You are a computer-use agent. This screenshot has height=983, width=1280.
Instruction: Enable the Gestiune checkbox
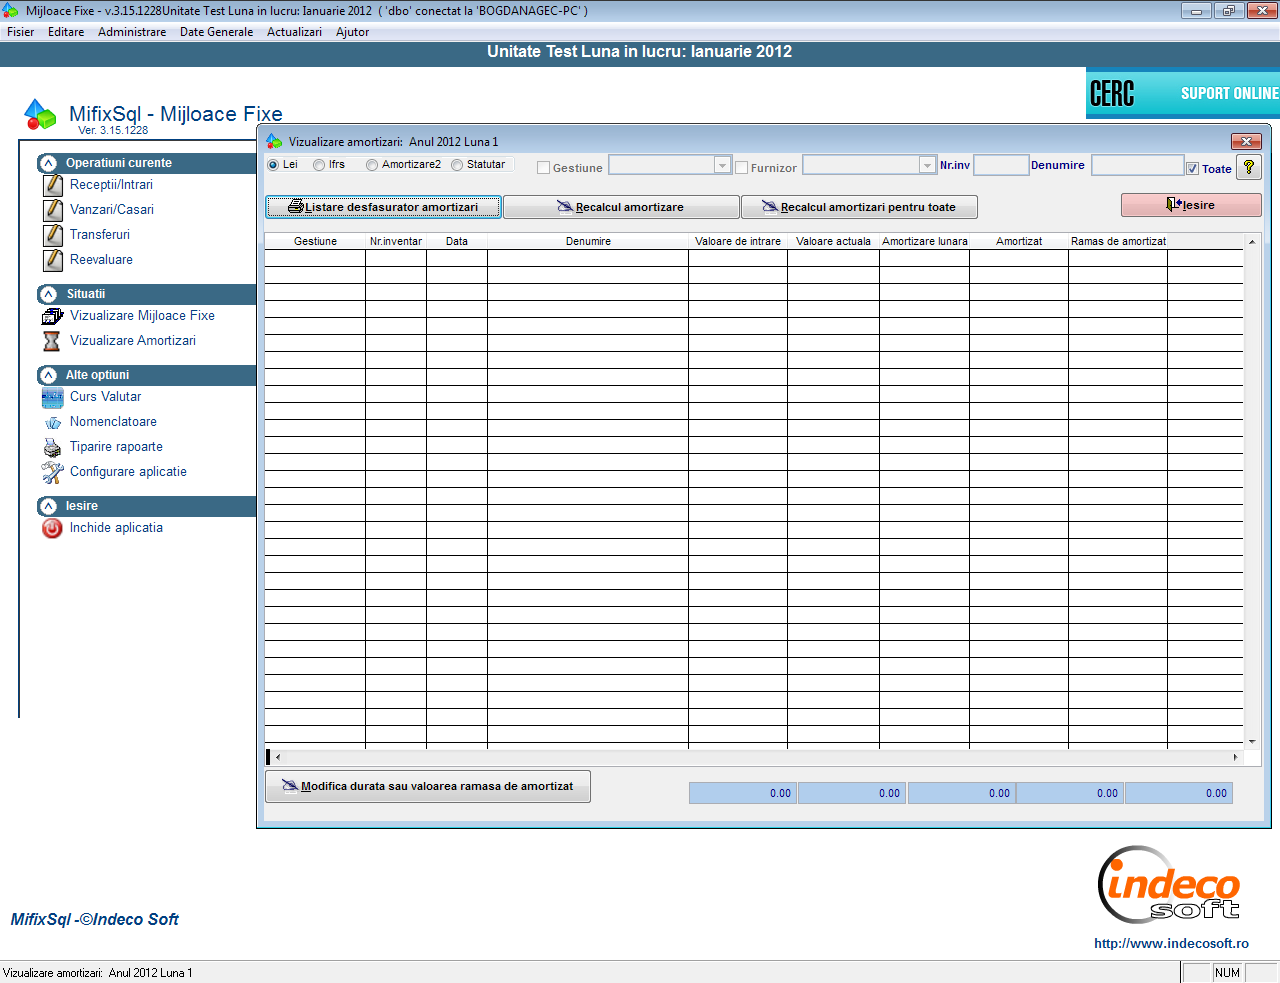544,168
